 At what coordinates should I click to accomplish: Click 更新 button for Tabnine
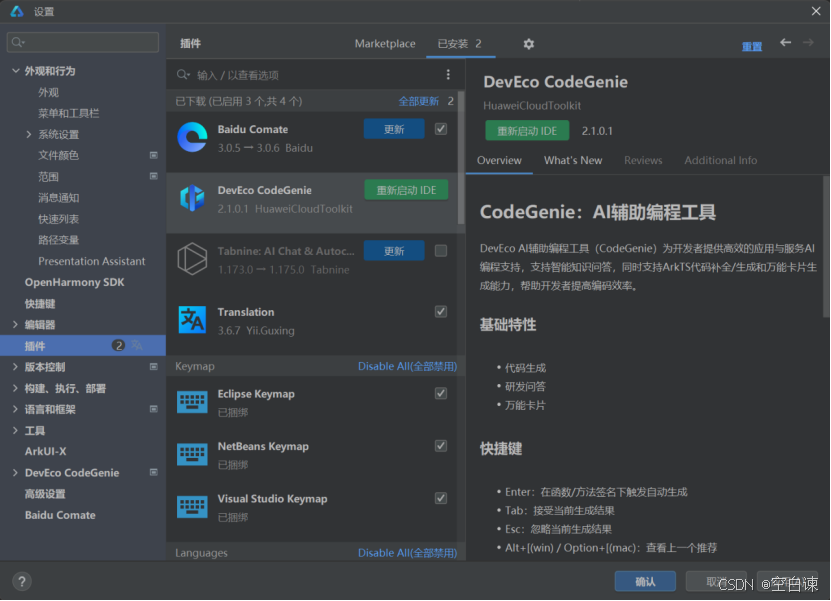pyautogui.click(x=394, y=251)
